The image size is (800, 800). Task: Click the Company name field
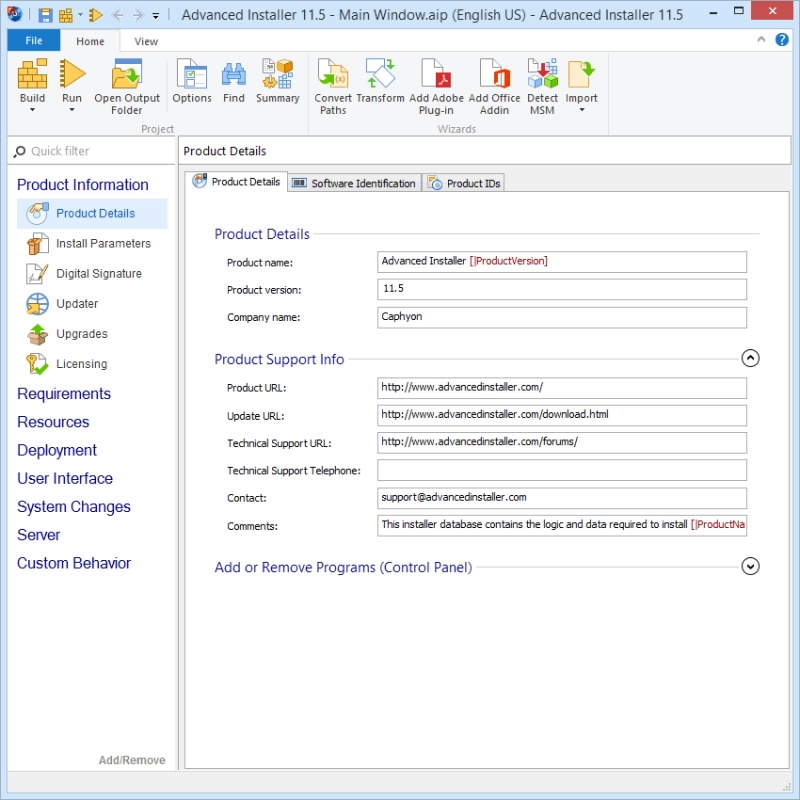tap(562, 317)
